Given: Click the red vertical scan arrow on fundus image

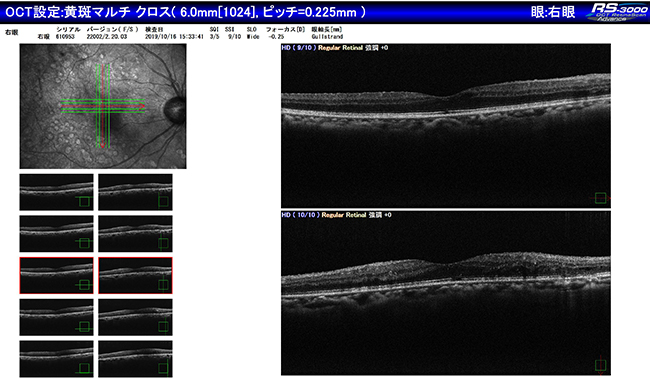Looking at the screenshot, I should coord(102,106).
